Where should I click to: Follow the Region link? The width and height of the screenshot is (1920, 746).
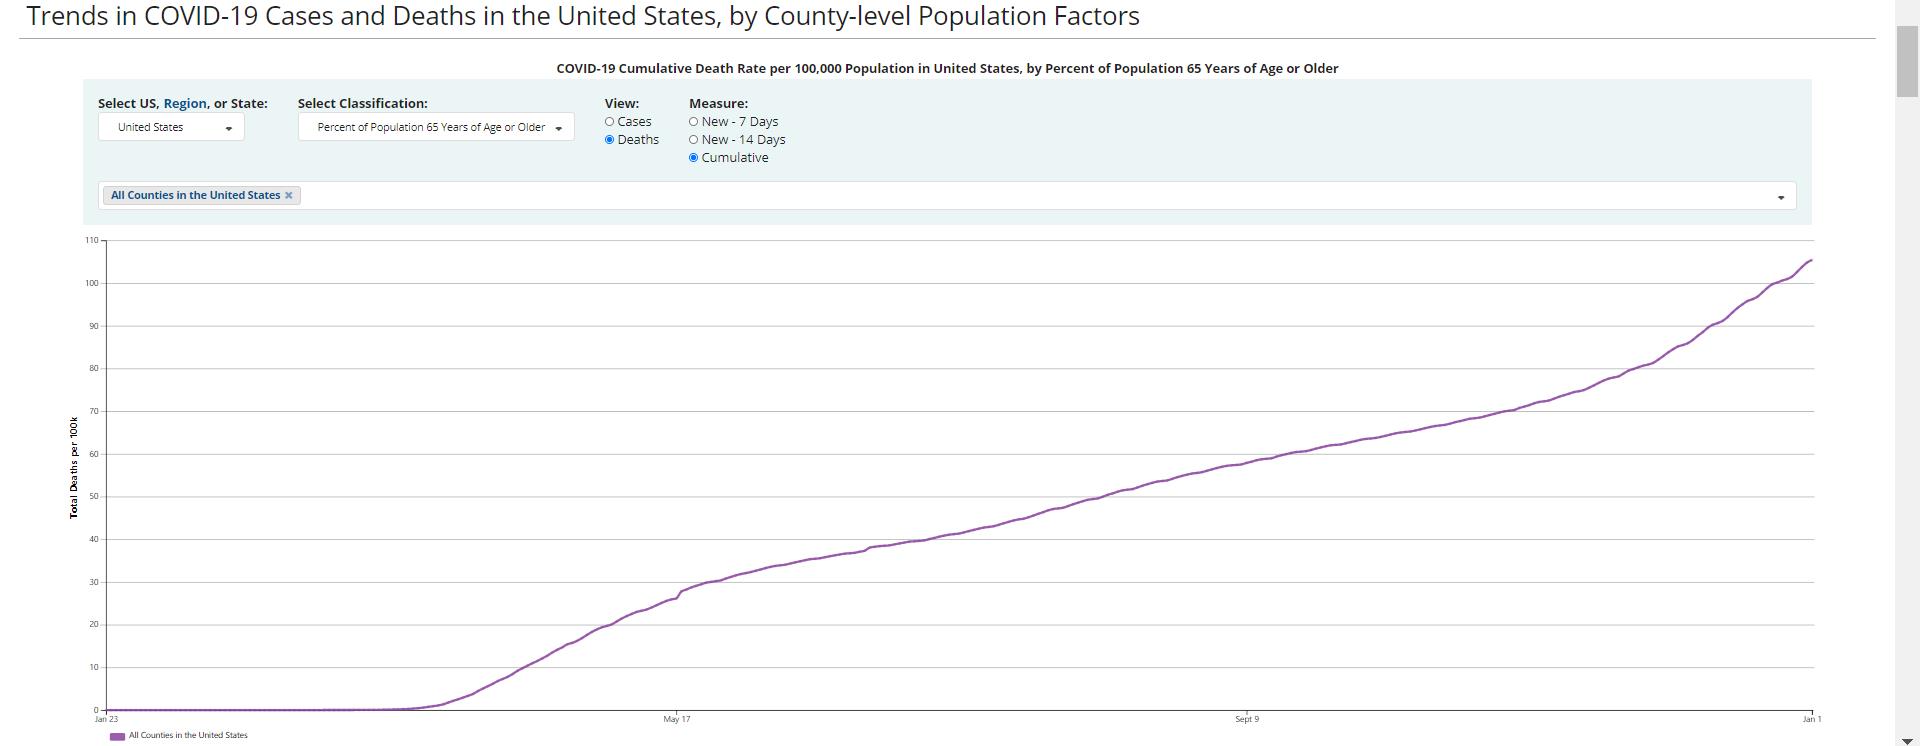tap(185, 103)
